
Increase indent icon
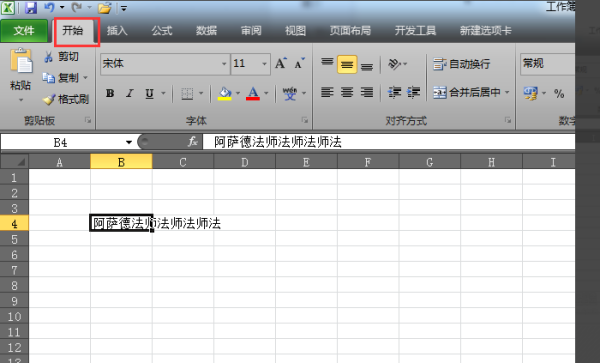tap(413, 93)
